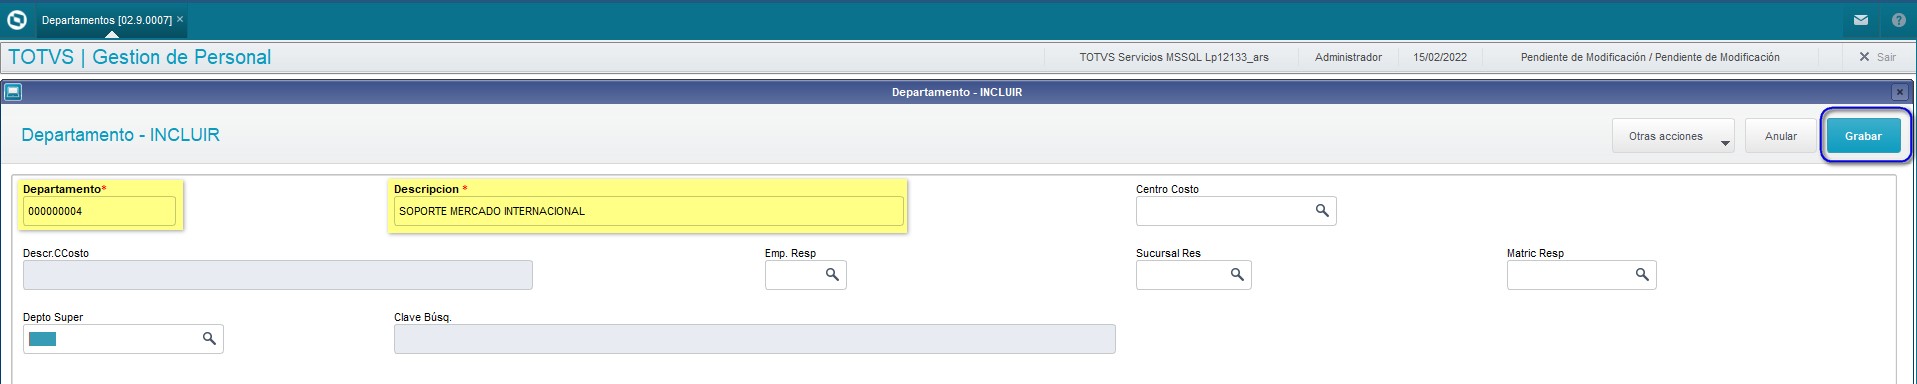Open the Otras acciones dropdown

[x=1673, y=136]
